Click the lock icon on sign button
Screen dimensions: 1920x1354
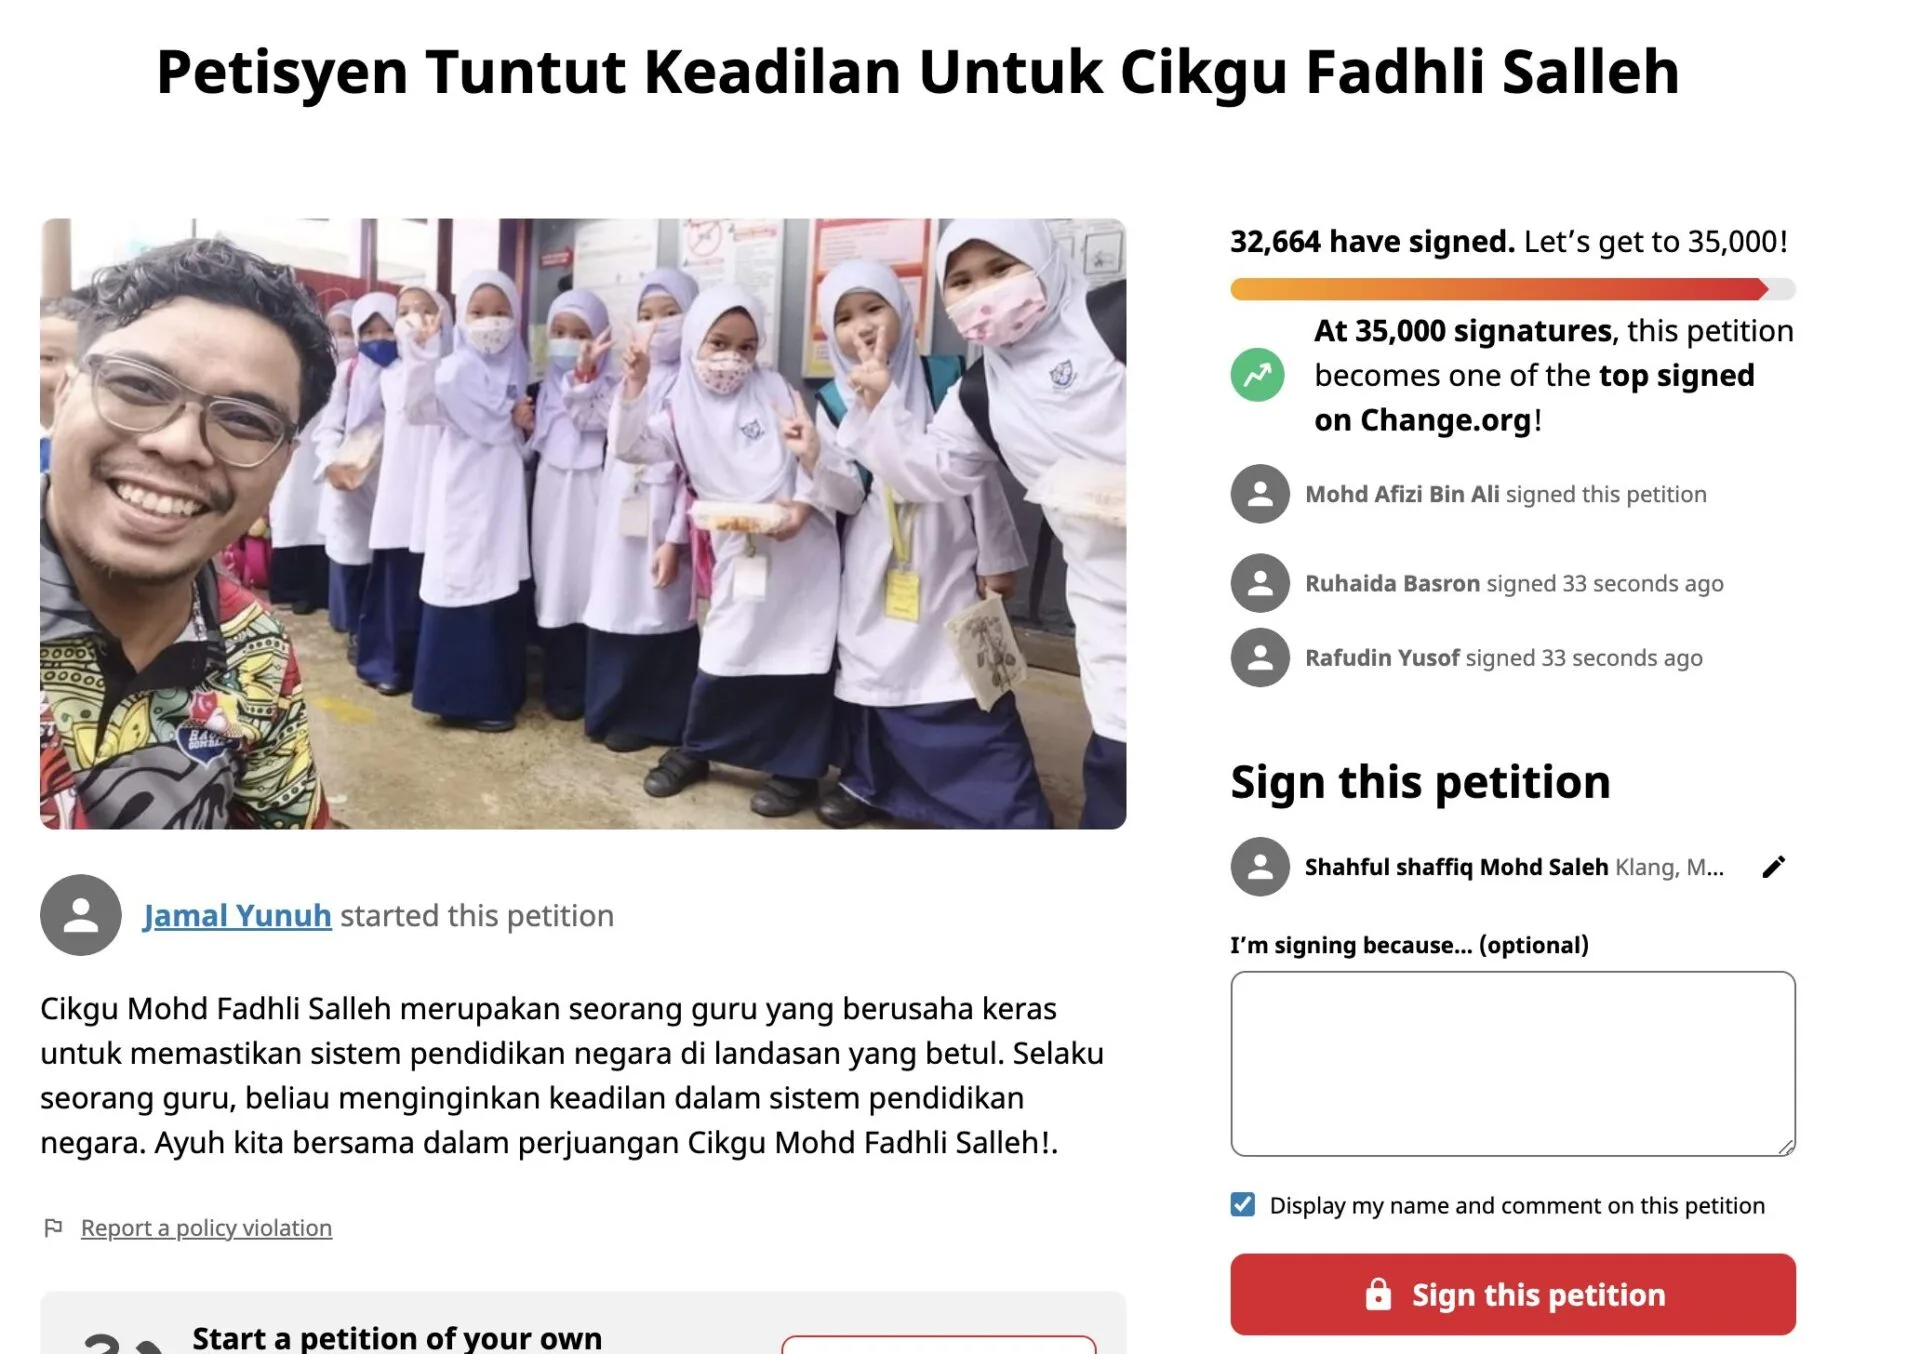click(1378, 1294)
